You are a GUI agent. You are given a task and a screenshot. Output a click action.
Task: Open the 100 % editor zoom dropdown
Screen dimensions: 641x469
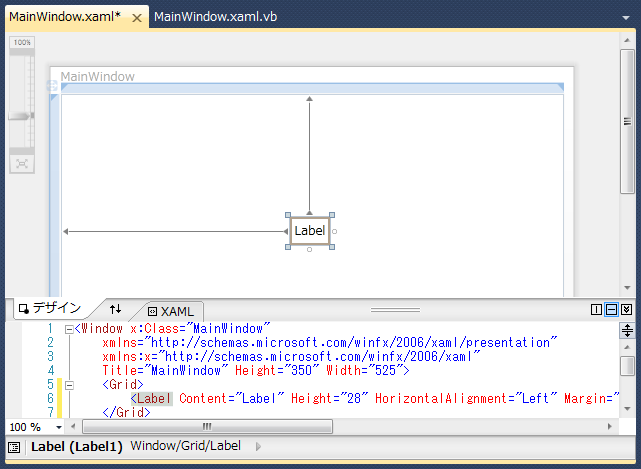[x=59, y=427]
